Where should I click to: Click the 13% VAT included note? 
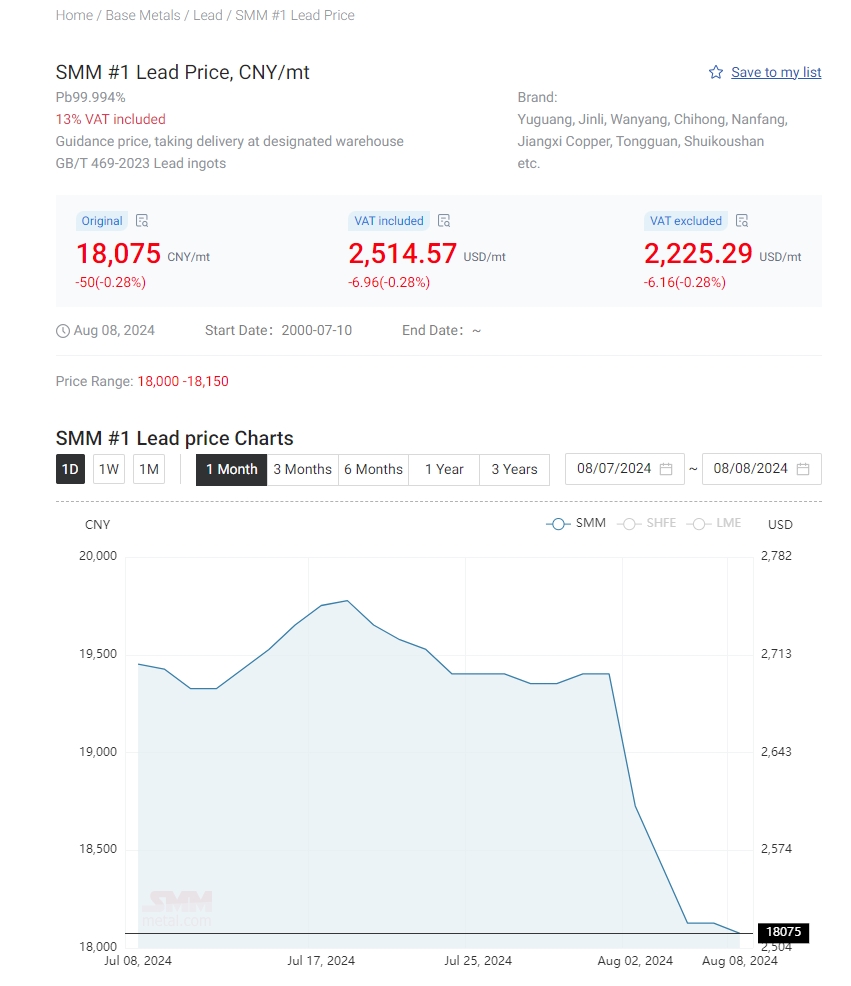pyautogui.click(x=111, y=119)
